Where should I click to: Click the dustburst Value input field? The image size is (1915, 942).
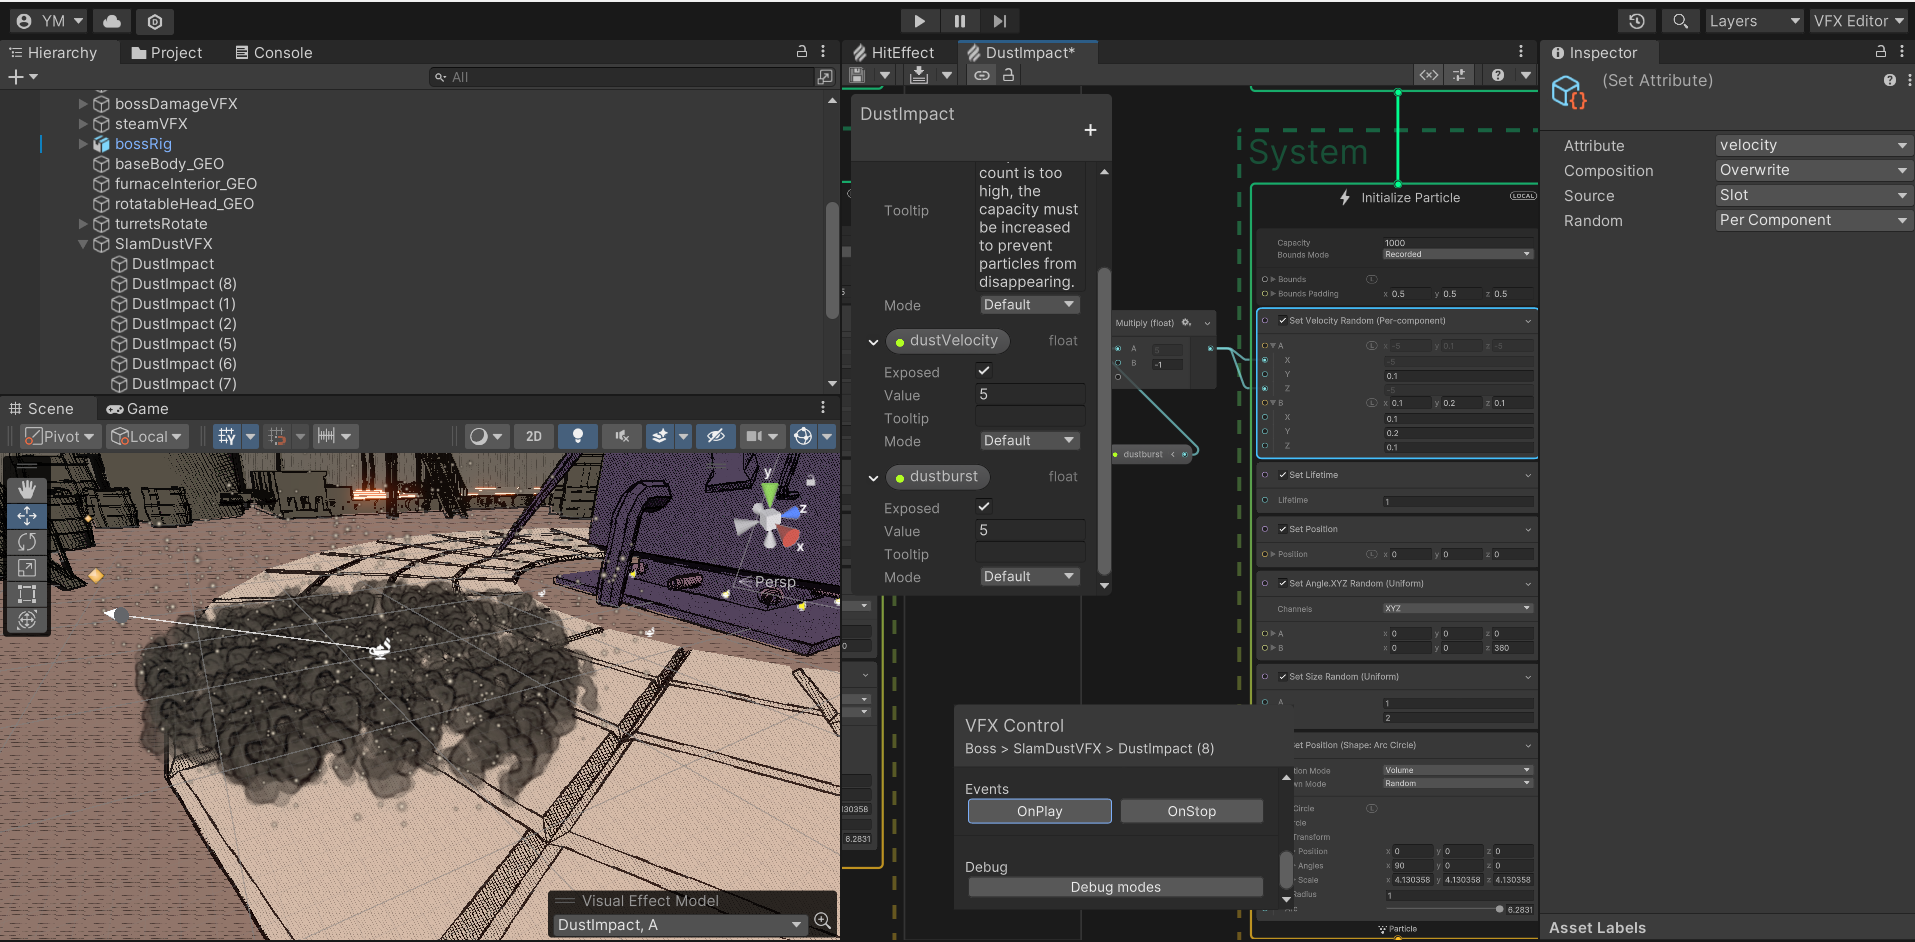click(1029, 531)
